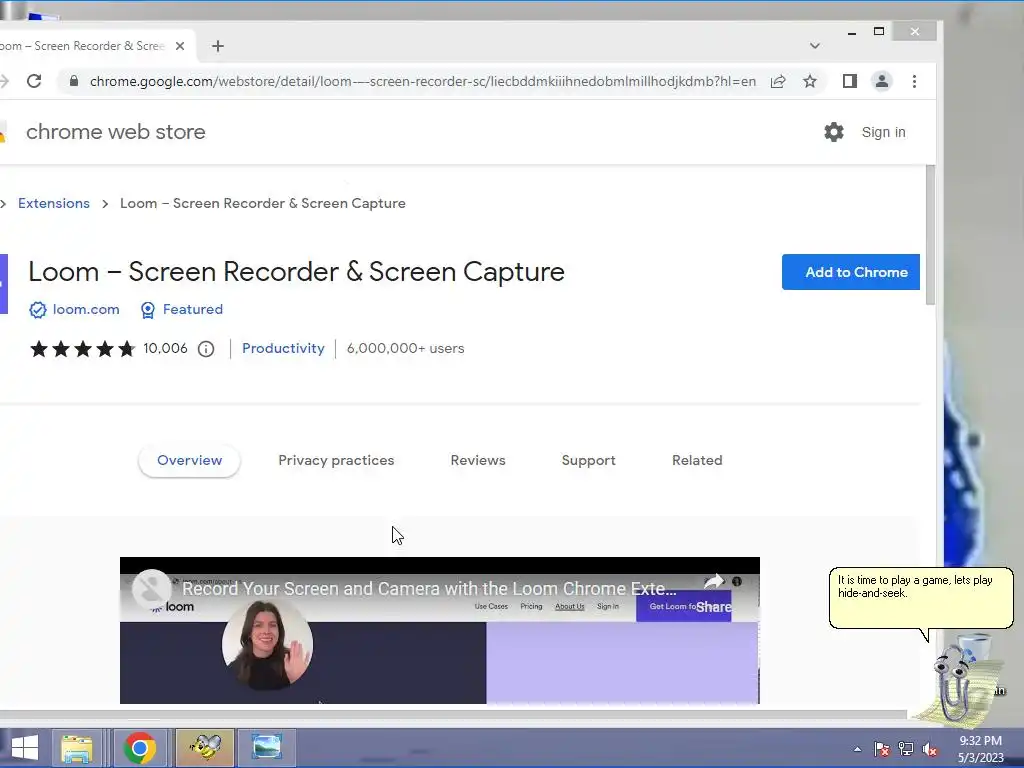The width and height of the screenshot is (1024, 768).
Task: Show hidden tray icons arrow
Action: 857,749
